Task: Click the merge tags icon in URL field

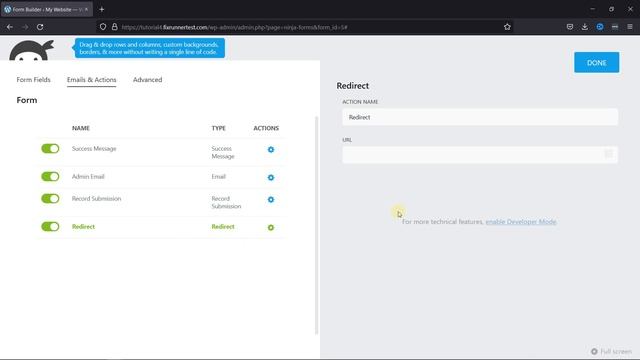Action: click(609, 154)
